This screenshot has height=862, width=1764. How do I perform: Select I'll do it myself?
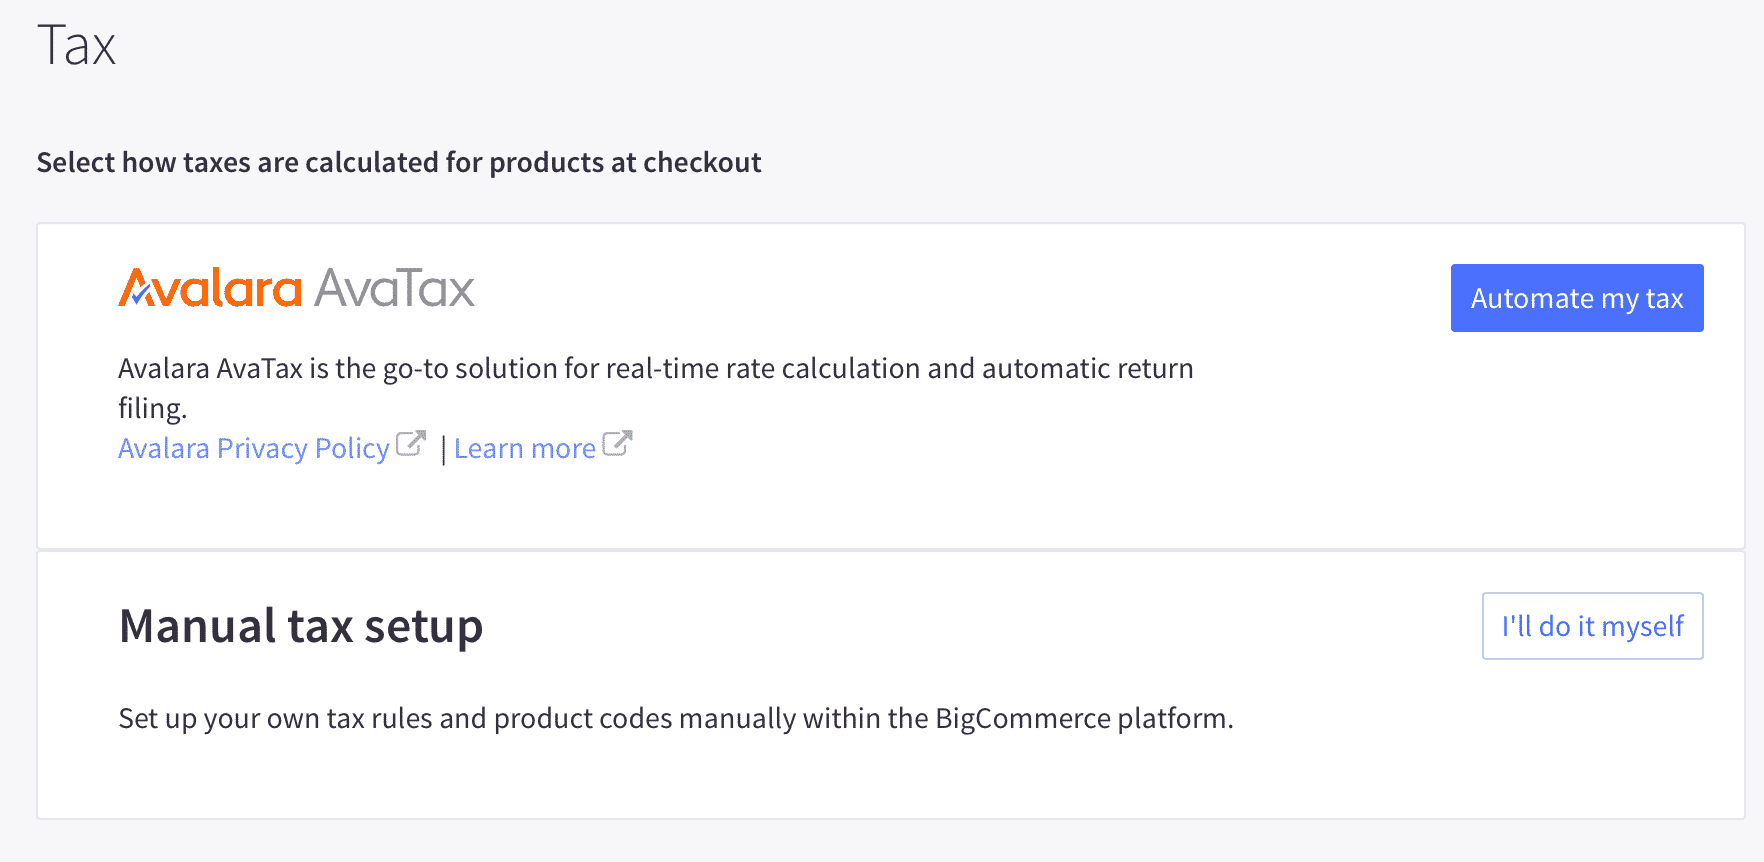click(x=1592, y=626)
